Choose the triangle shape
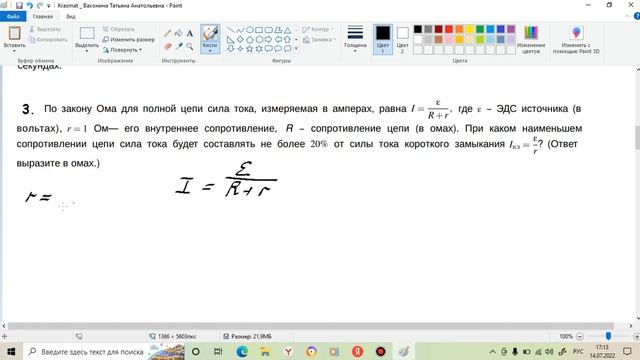 pos(287,30)
